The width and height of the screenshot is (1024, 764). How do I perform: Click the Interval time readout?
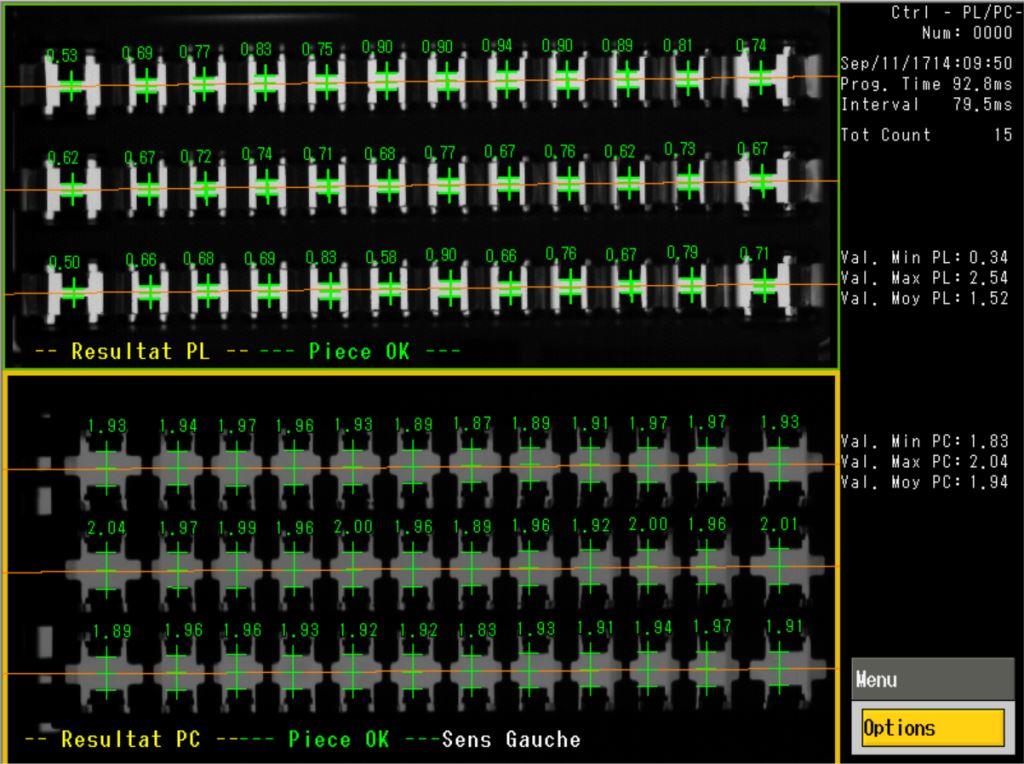(x=926, y=105)
